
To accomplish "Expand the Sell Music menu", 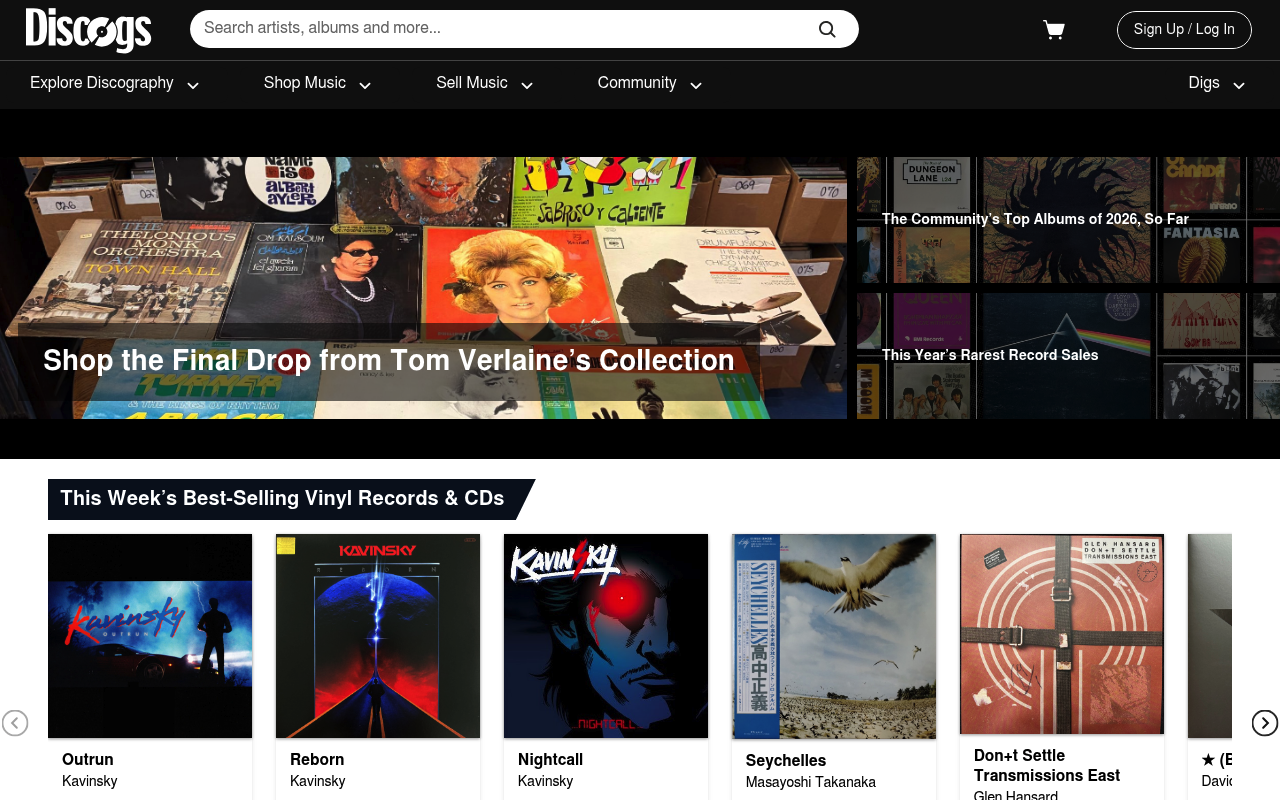I will tap(485, 84).
